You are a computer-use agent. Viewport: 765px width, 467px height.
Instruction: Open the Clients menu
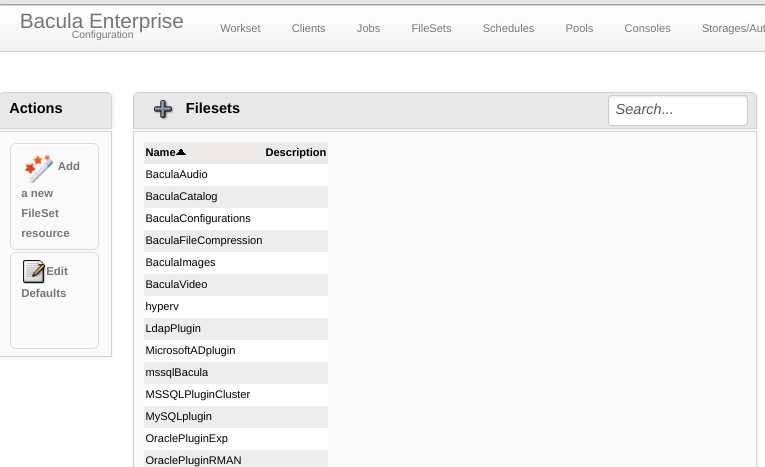(x=308, y=28)
